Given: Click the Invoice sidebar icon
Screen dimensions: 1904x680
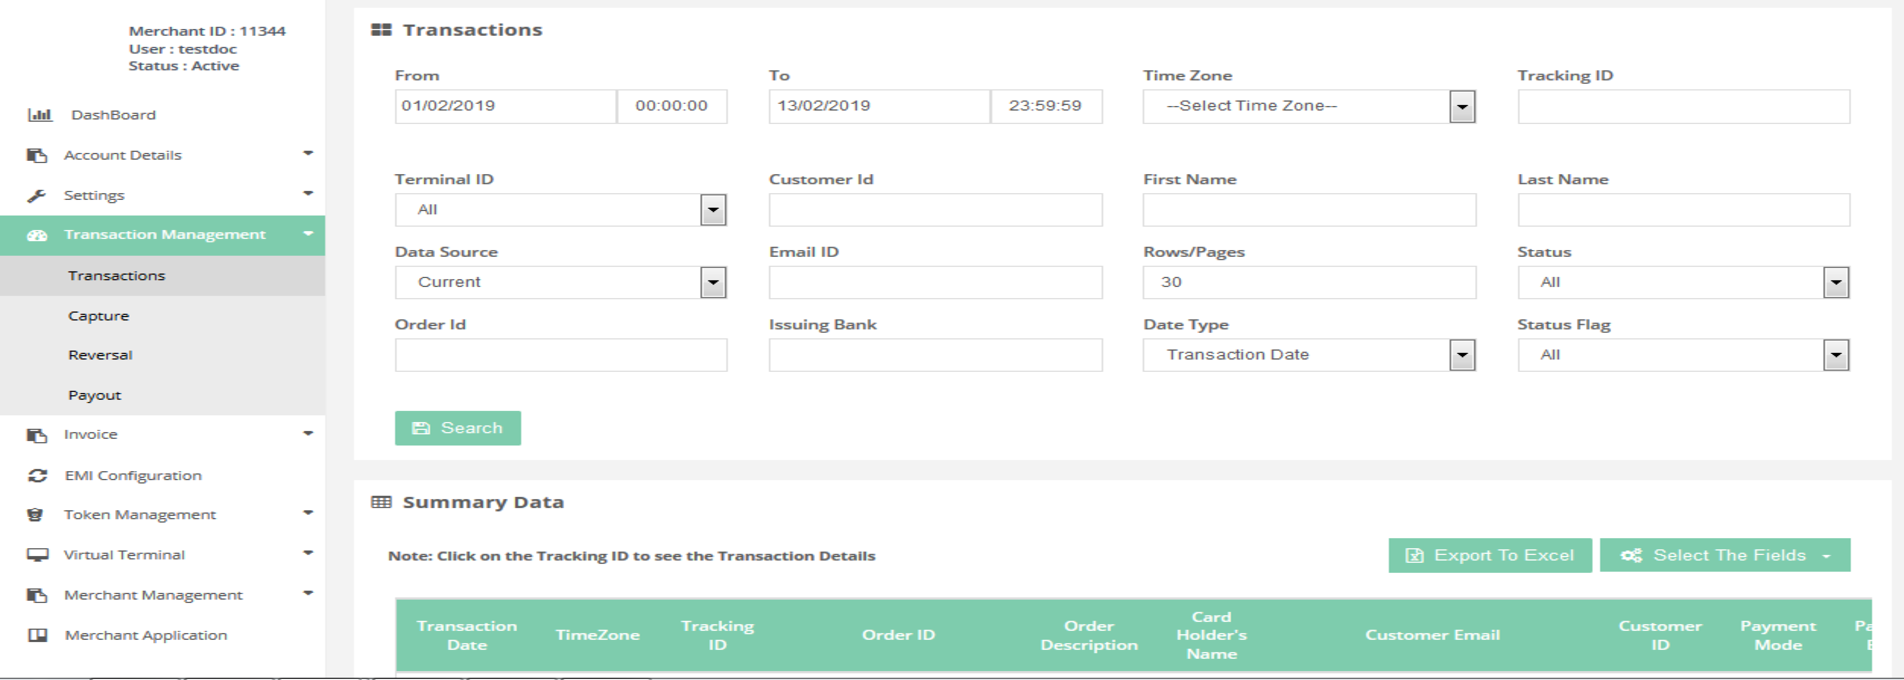Looking at the screenshot, I should [37, 435].
